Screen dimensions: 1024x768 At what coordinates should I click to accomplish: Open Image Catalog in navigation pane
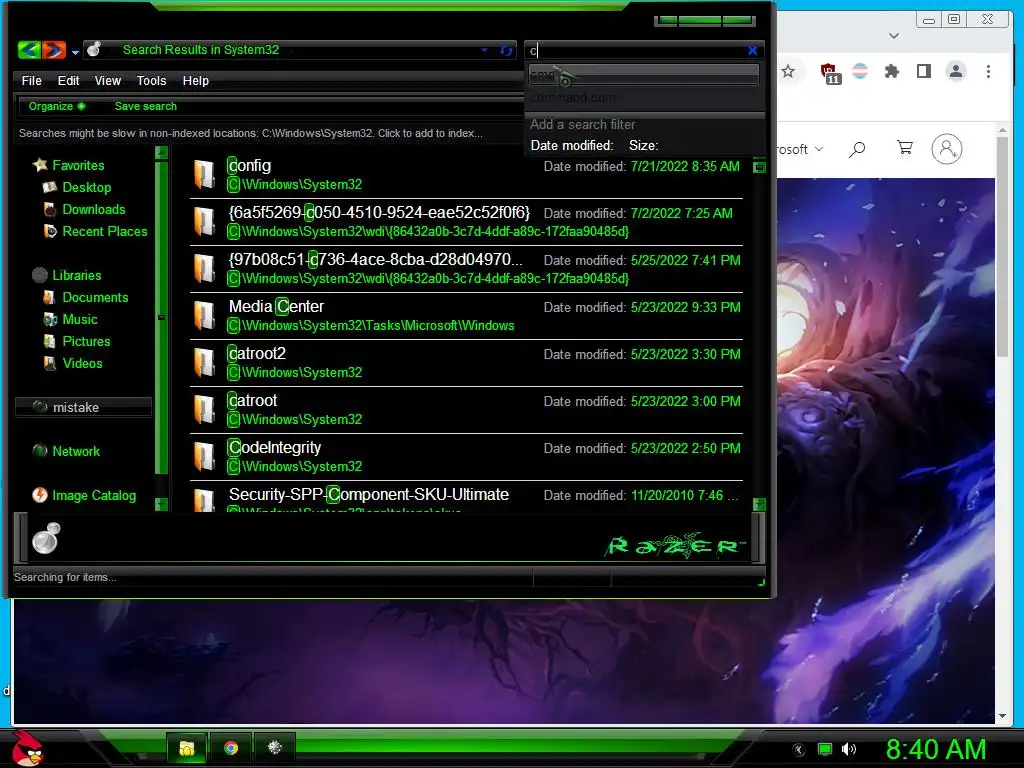click(94, 496)
